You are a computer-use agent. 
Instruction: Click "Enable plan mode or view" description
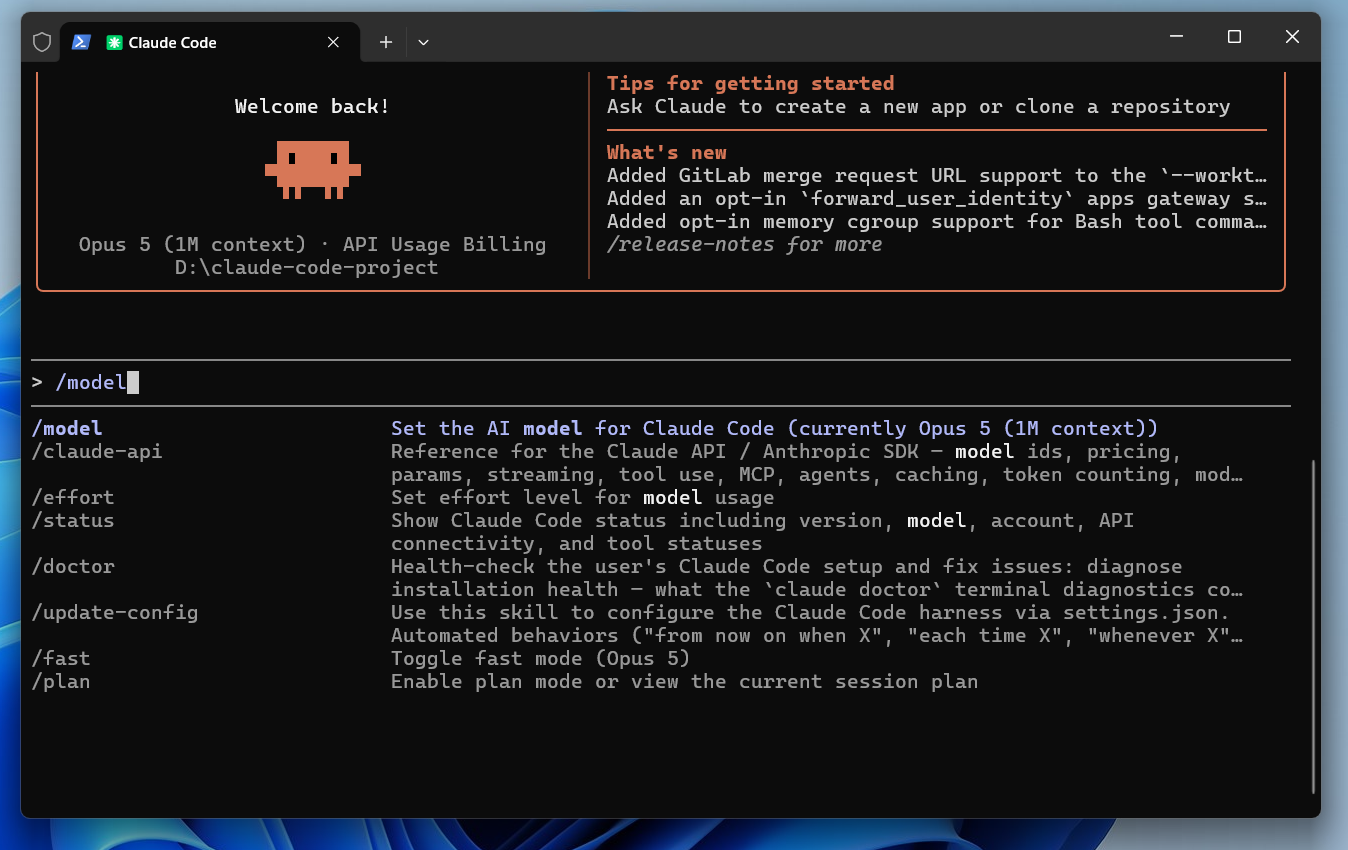684,681
